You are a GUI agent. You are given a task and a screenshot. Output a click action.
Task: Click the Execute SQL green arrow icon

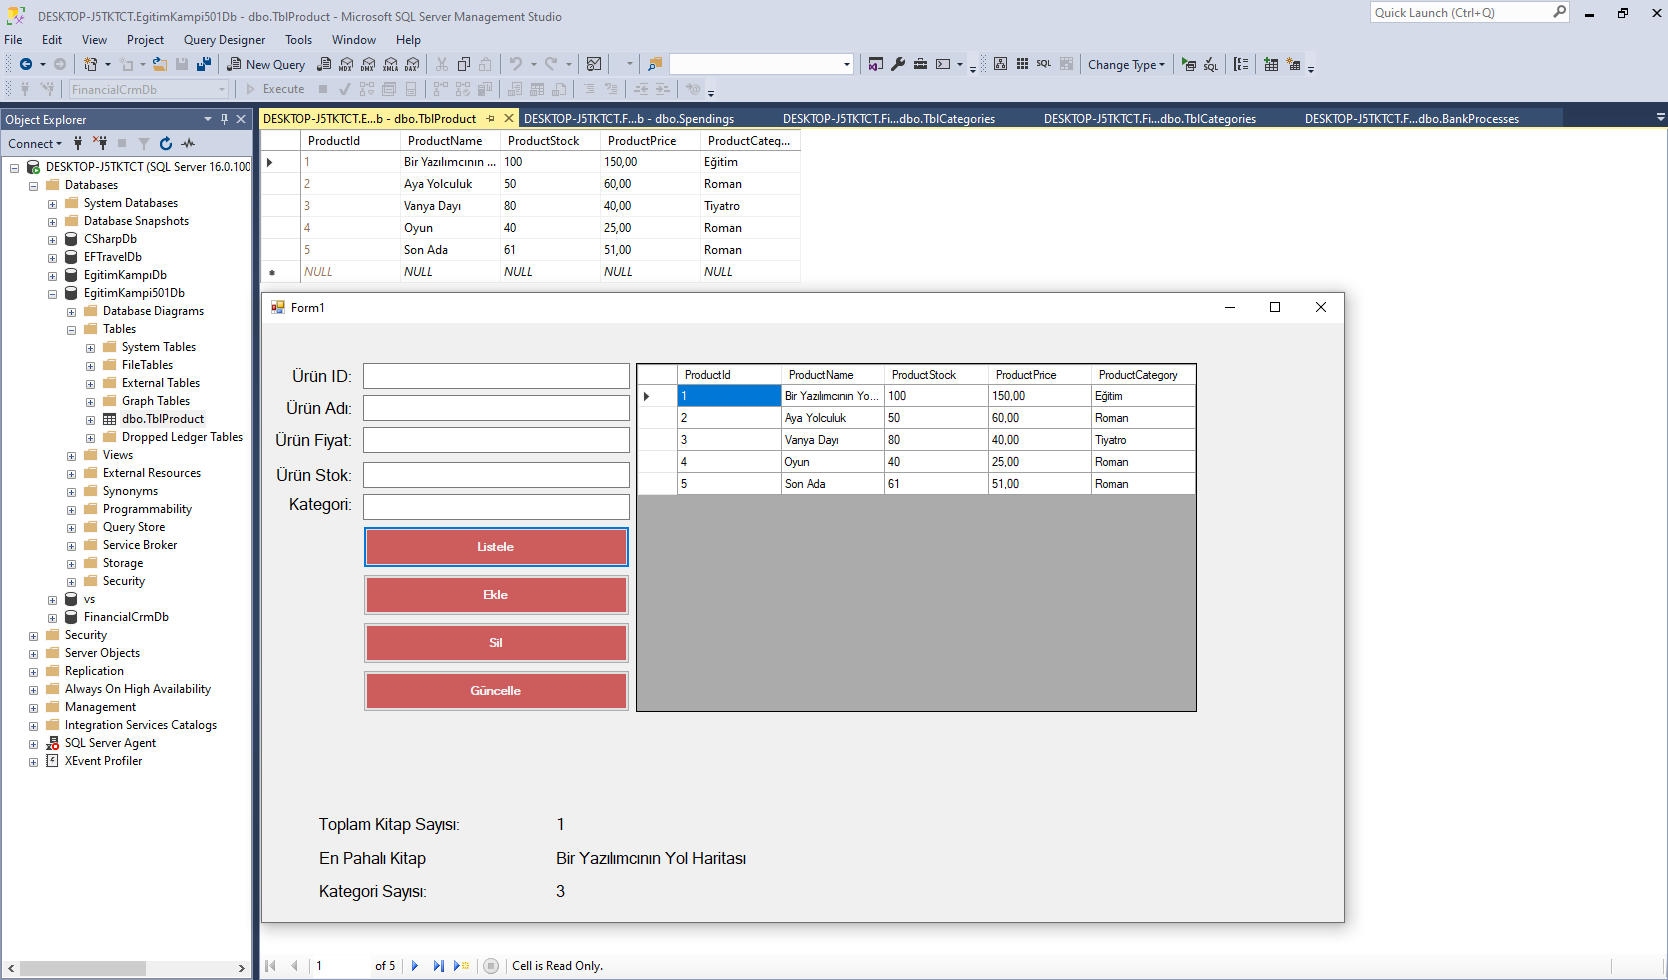tap(1188, 64)
